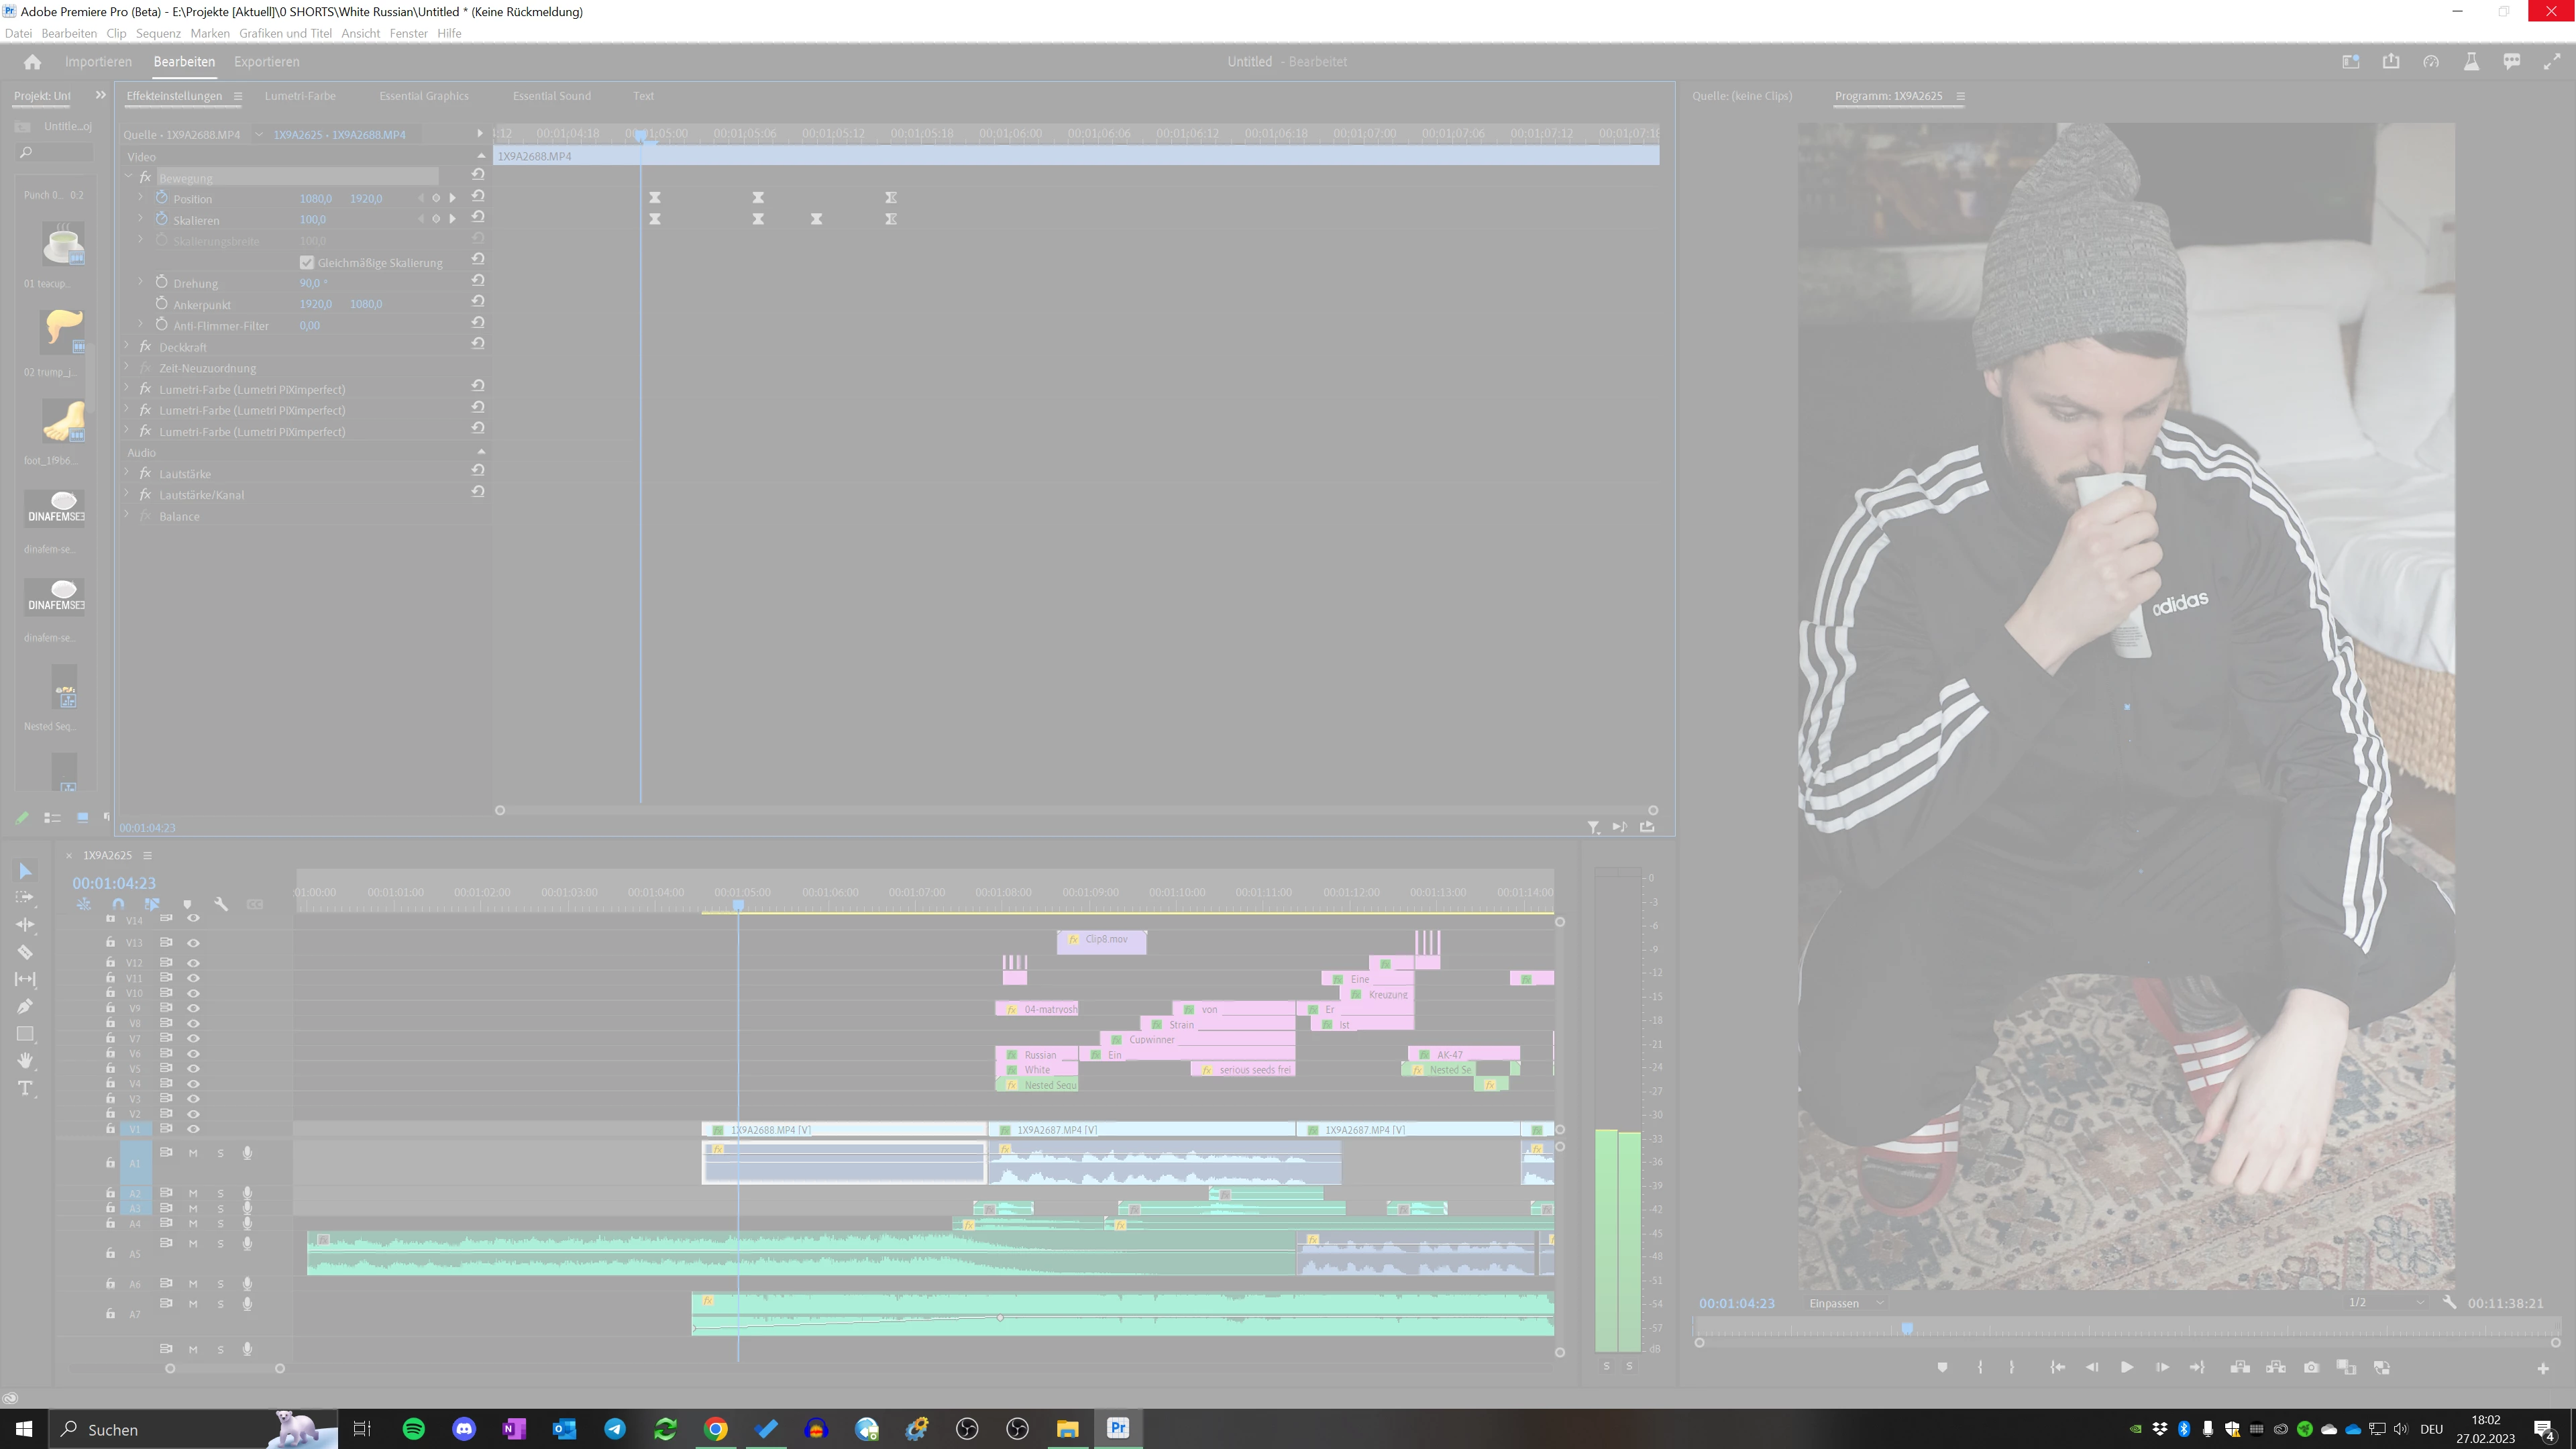
Task: Switch to the Lumetri-Farbe tab
Action: coord(300,96)
